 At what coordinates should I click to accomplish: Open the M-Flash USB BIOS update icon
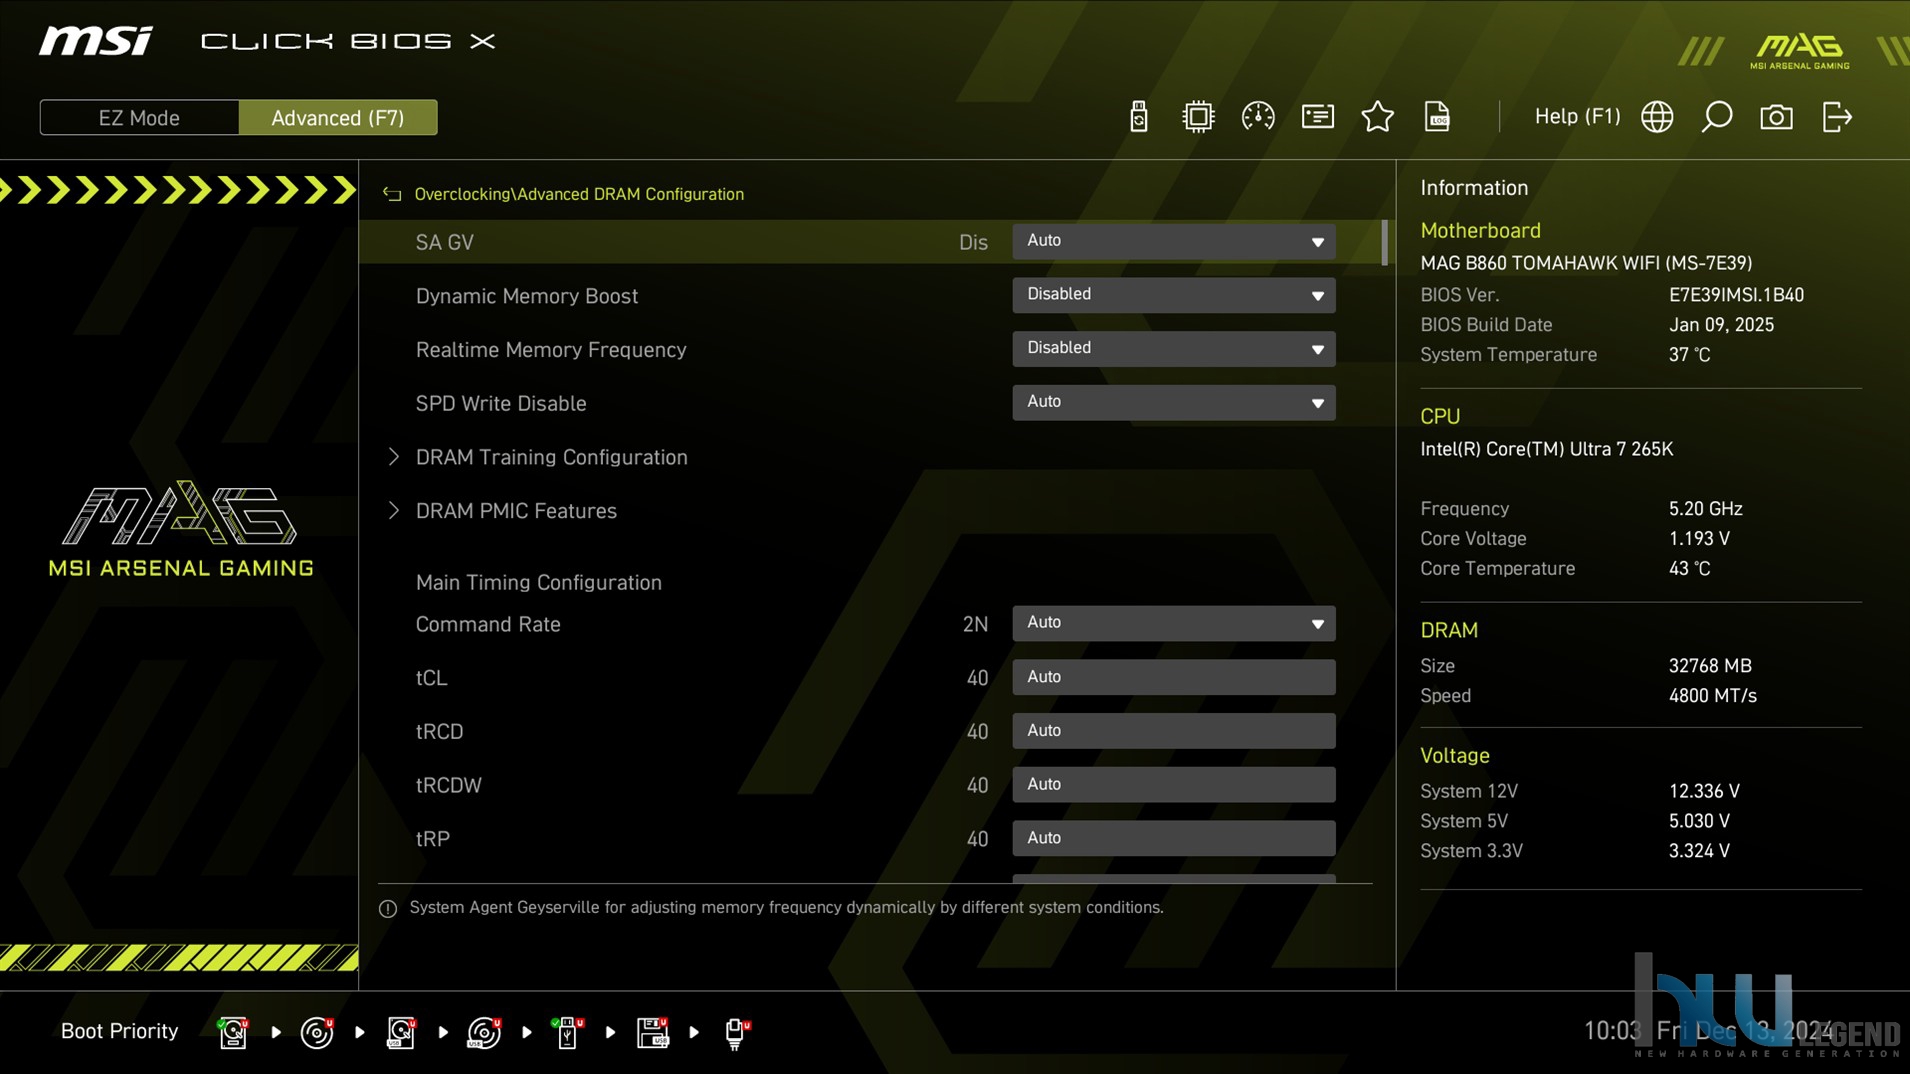click(x=1138, y=117)
